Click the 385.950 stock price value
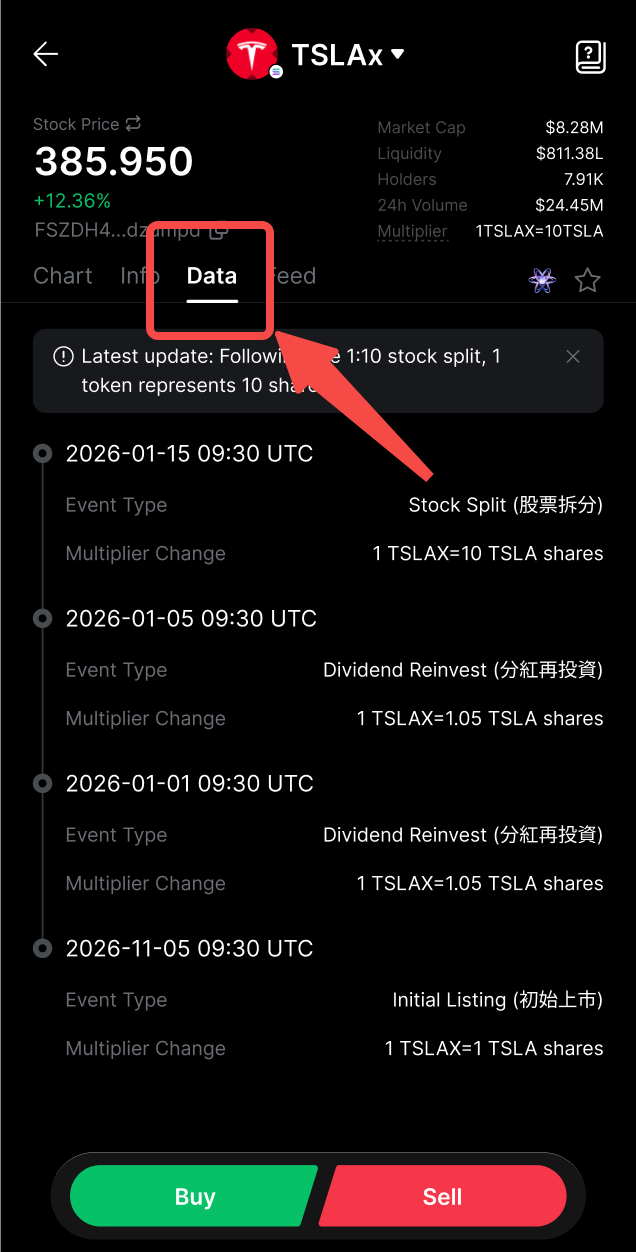636x1252 pixels. pyautogui.click(x=114, y=162)
